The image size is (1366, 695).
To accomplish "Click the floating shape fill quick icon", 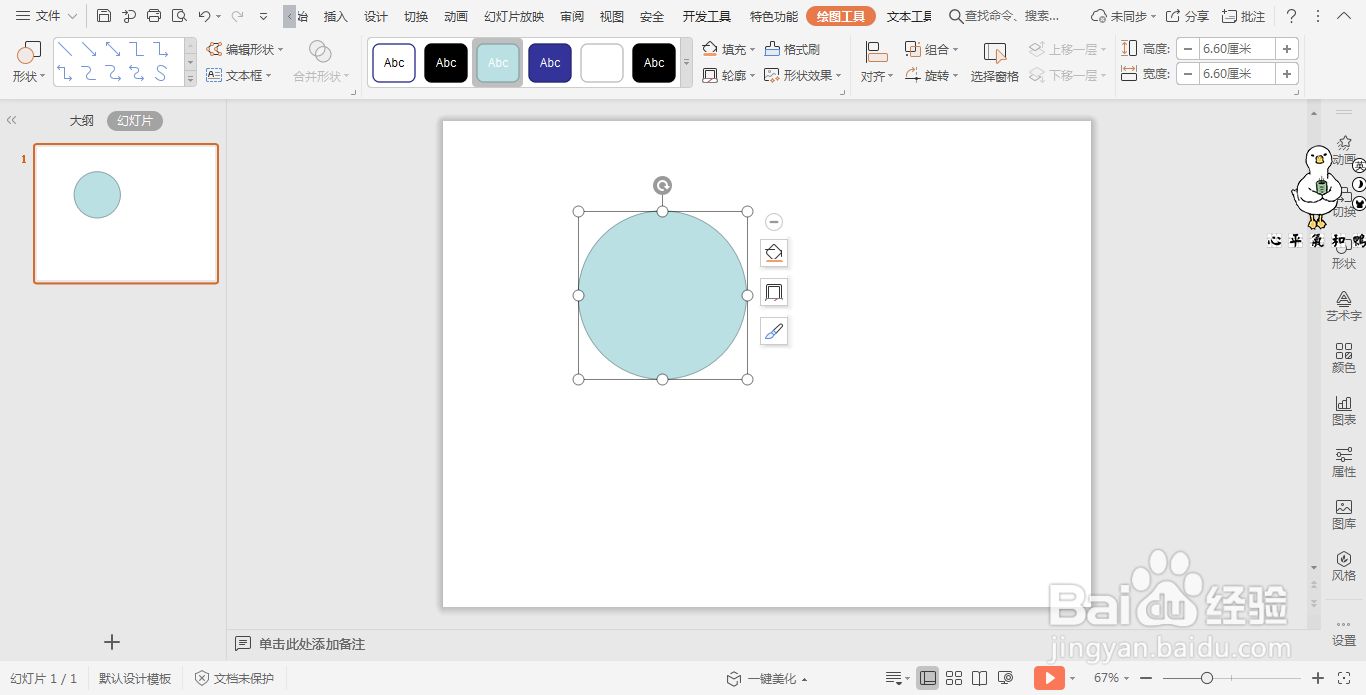I will [774, 253].
